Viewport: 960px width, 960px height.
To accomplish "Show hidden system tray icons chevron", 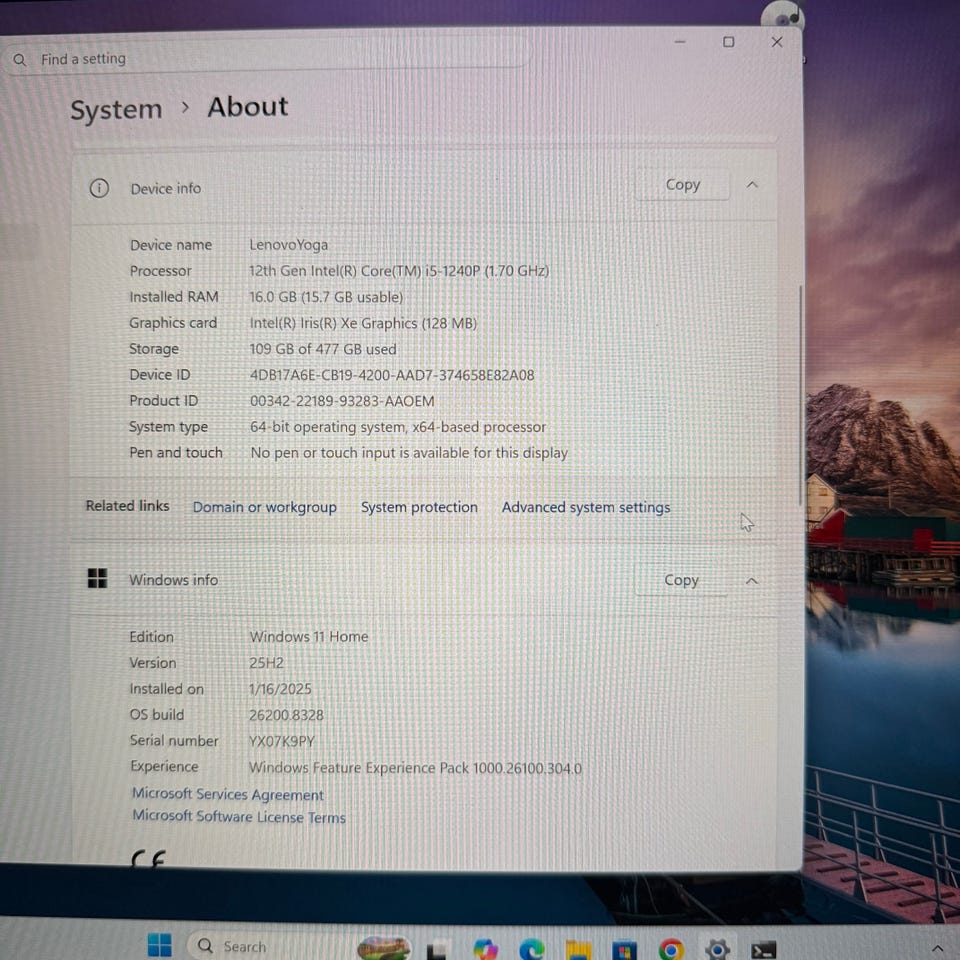I will coord(937,950).
